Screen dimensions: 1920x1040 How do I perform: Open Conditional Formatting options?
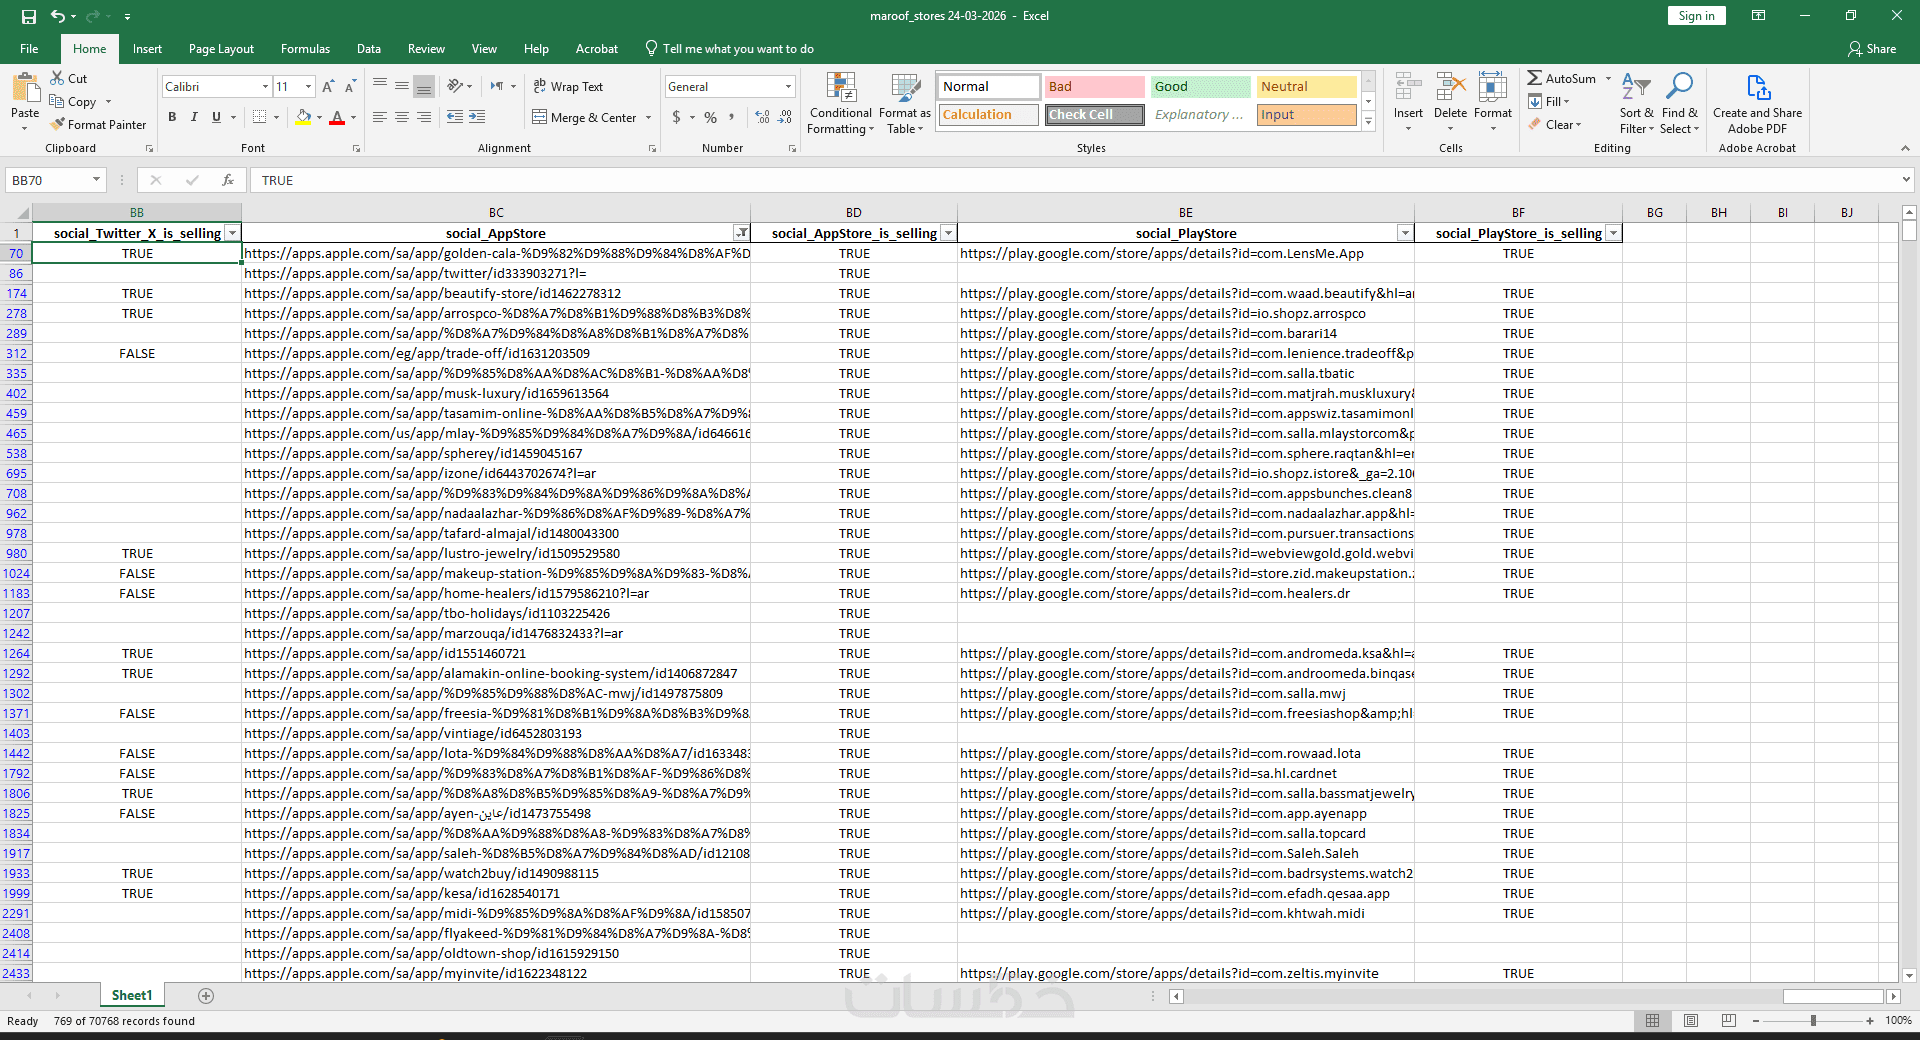[x=840, y=103]
